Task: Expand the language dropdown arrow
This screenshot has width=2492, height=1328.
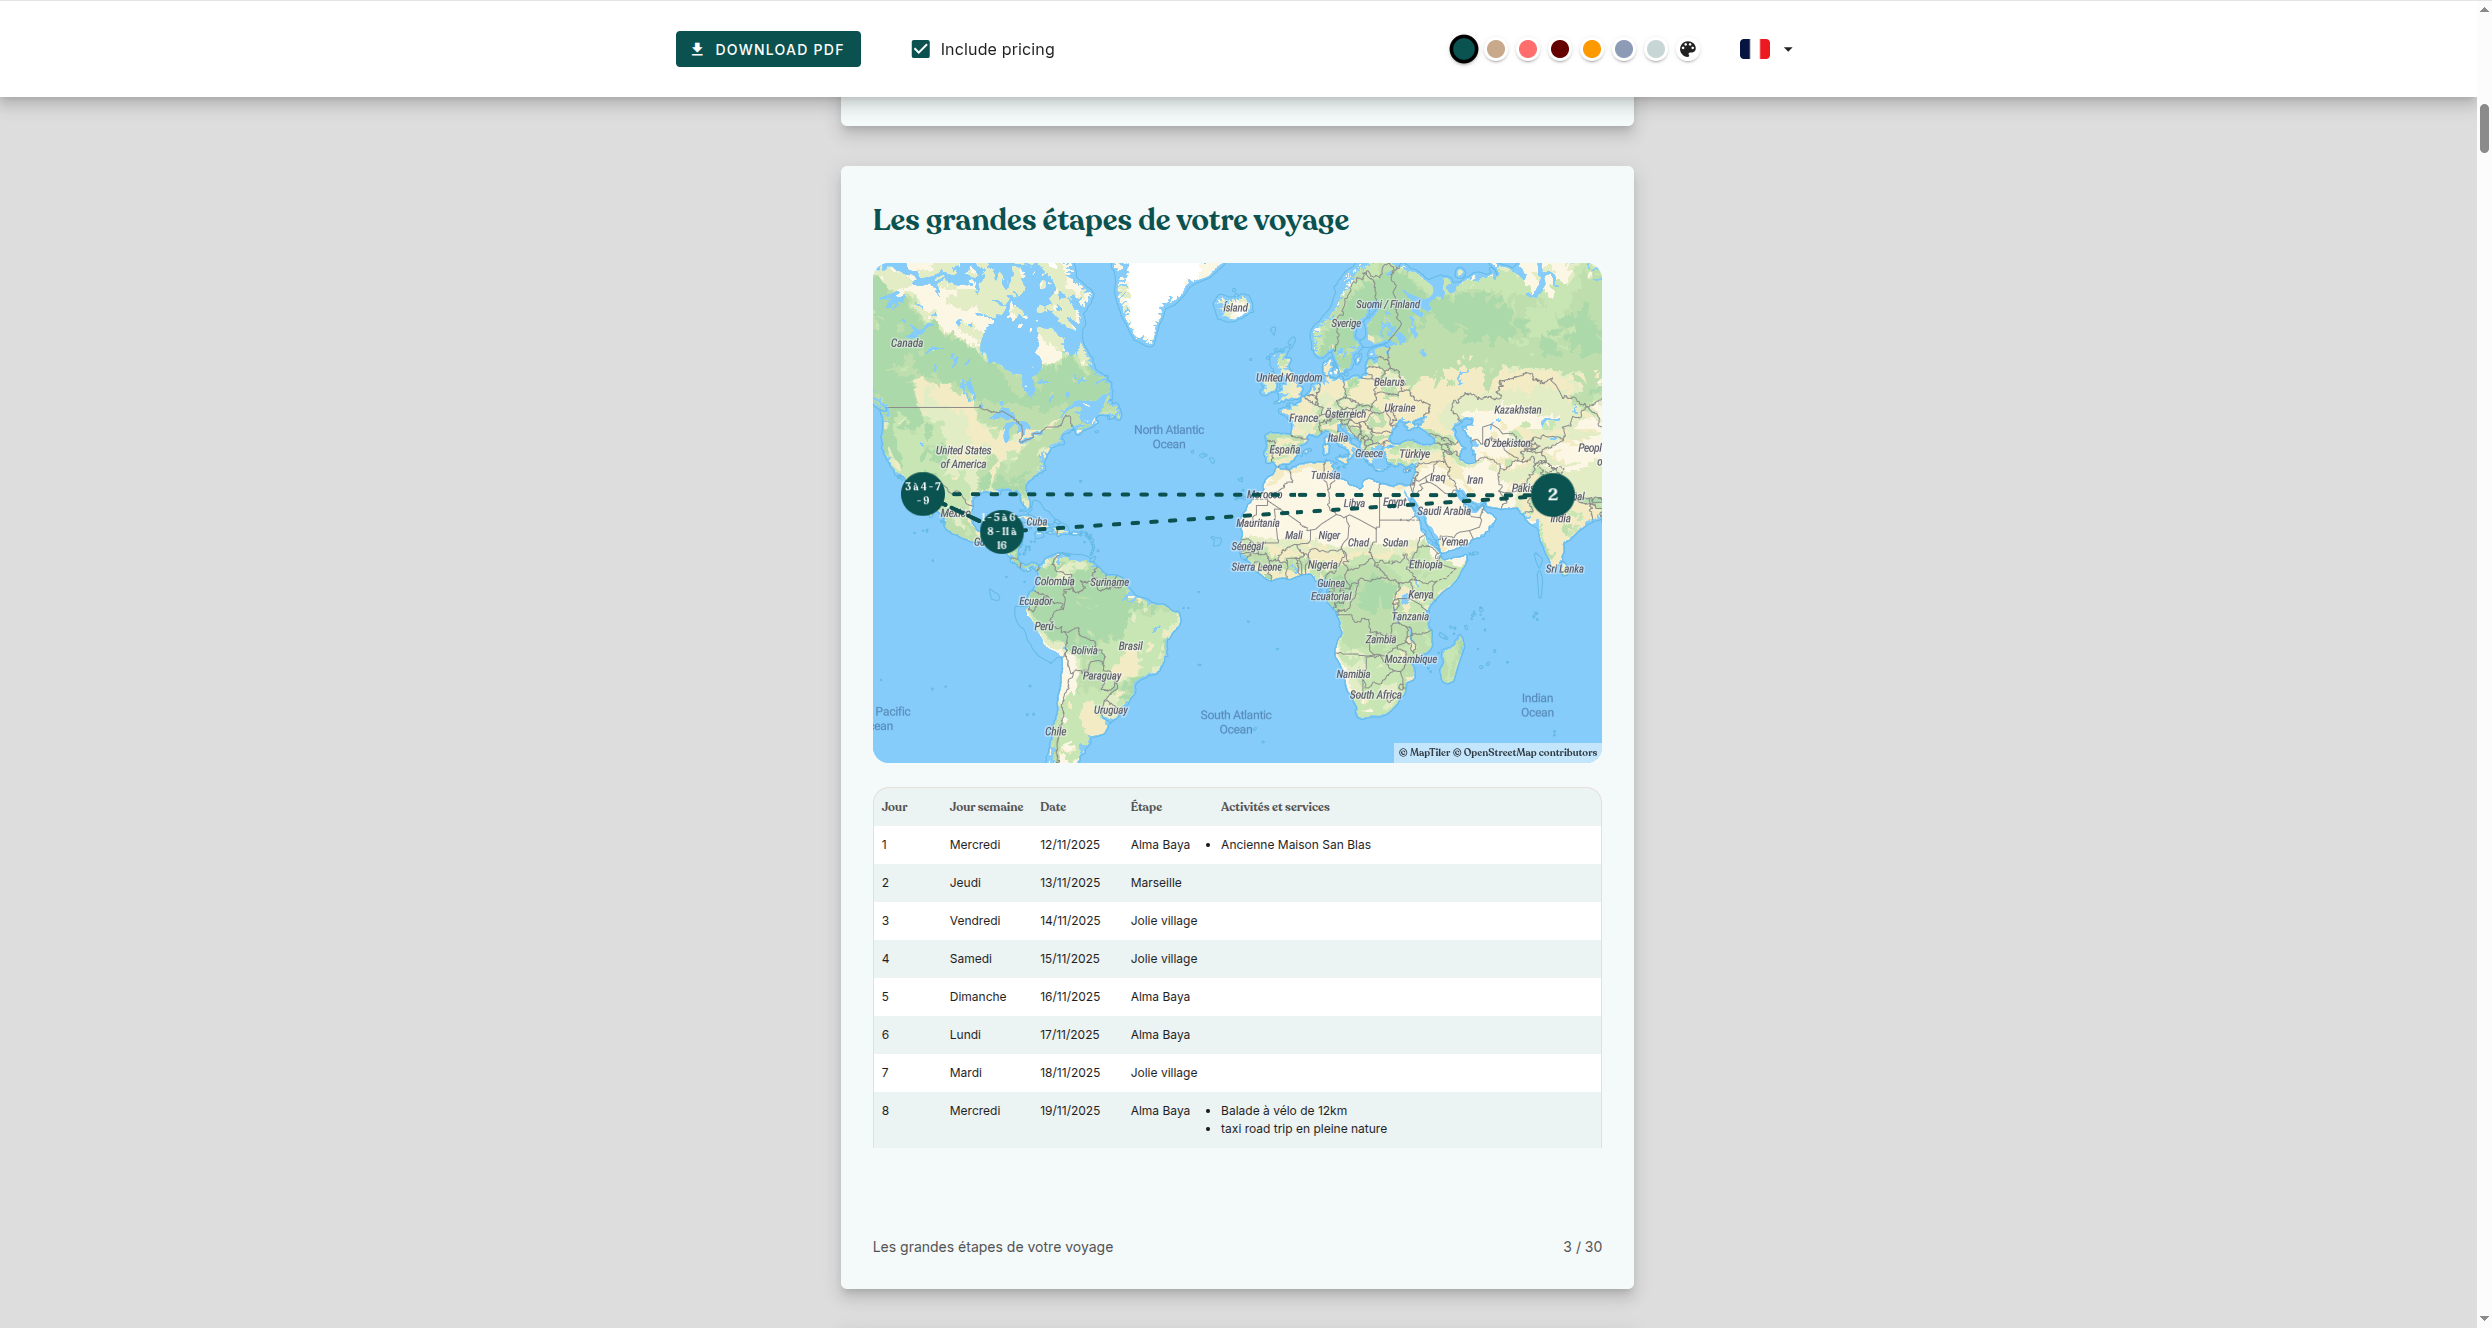Action: coord(1788,49)
